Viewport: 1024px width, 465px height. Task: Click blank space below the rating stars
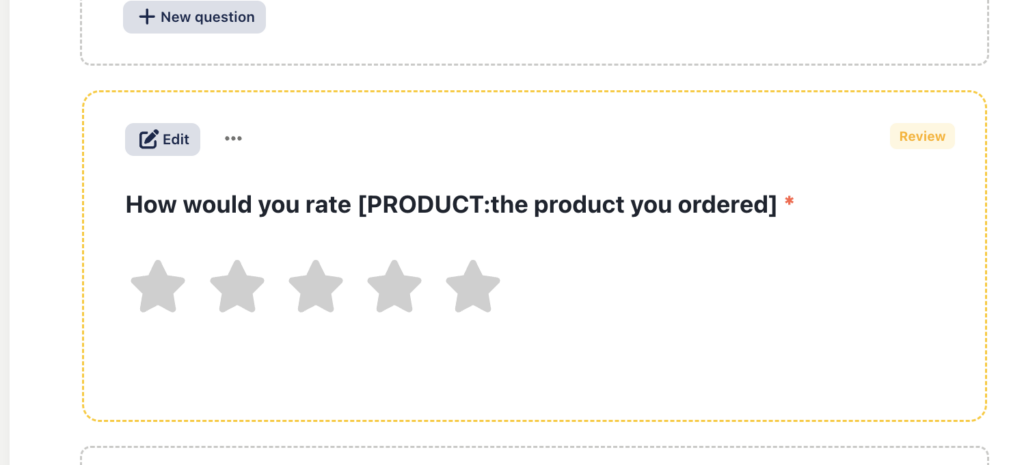534,366
